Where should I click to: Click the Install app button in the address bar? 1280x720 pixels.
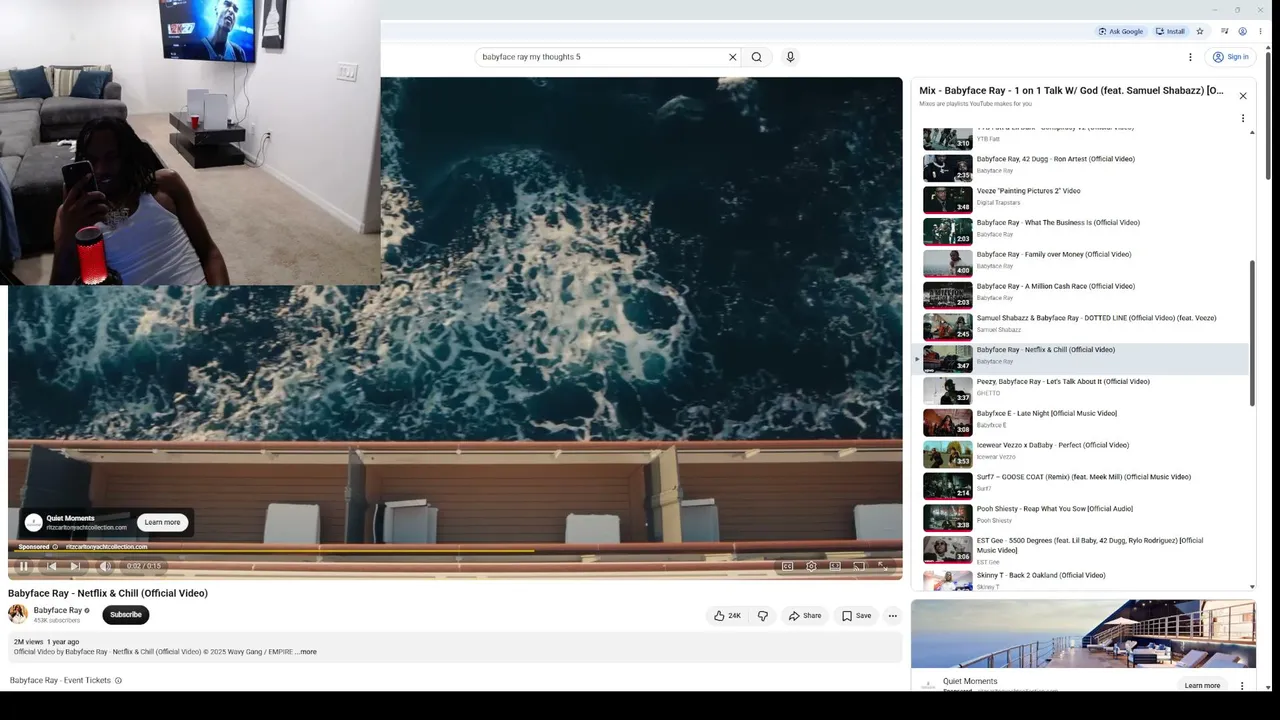pos(1170,31)
